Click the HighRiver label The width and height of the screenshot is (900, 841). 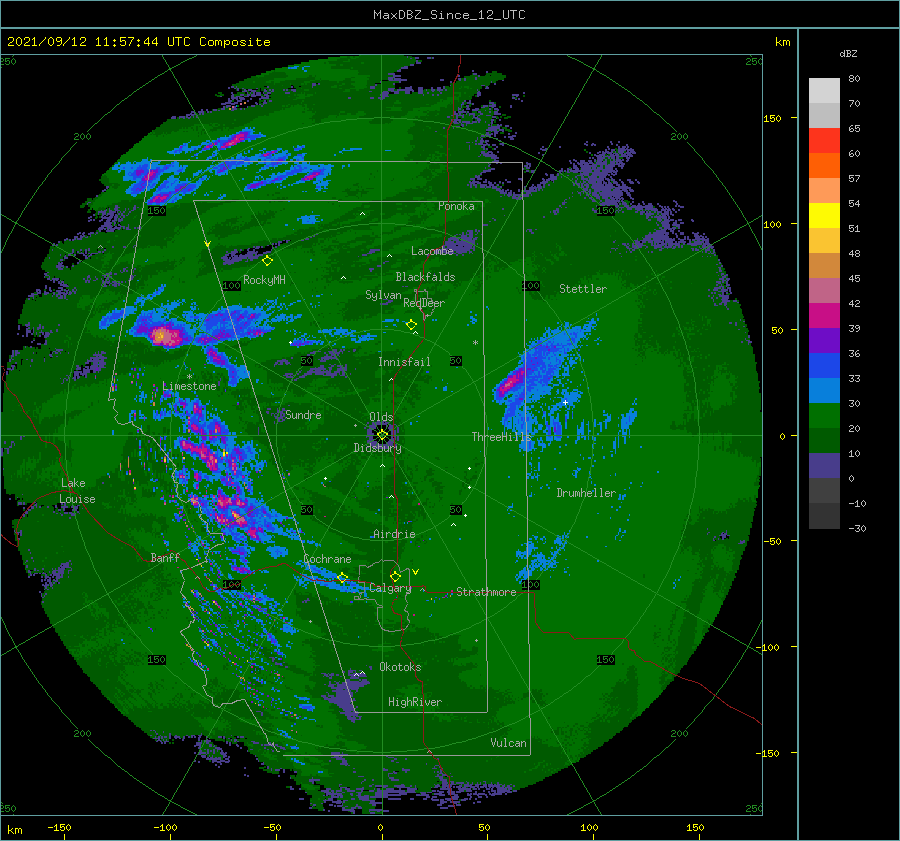click(x=415, y=702)
